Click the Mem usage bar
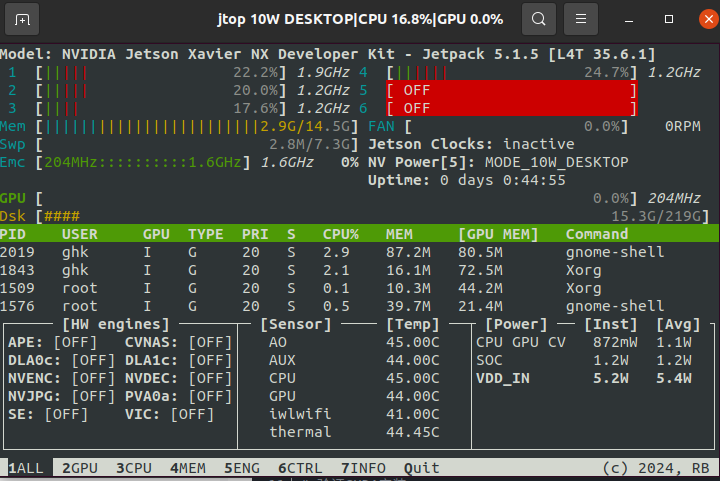 click(197, 126)
